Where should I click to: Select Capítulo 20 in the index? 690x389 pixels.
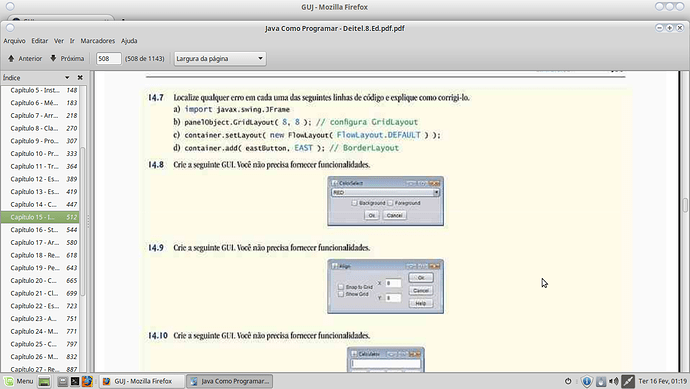click(44, 280)
